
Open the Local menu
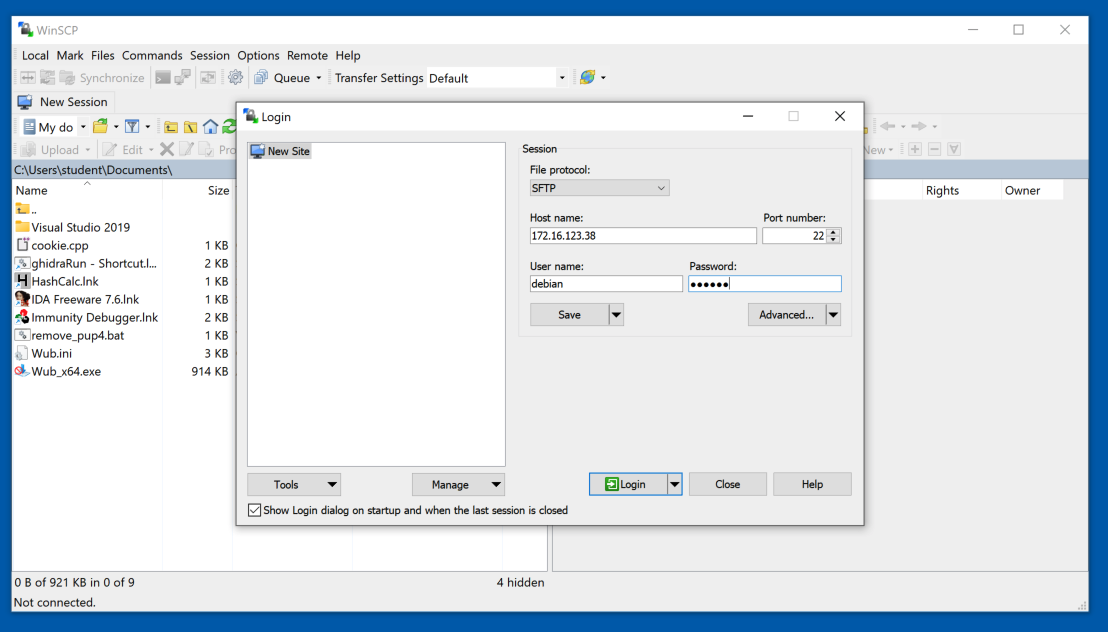tap(35, 55)
